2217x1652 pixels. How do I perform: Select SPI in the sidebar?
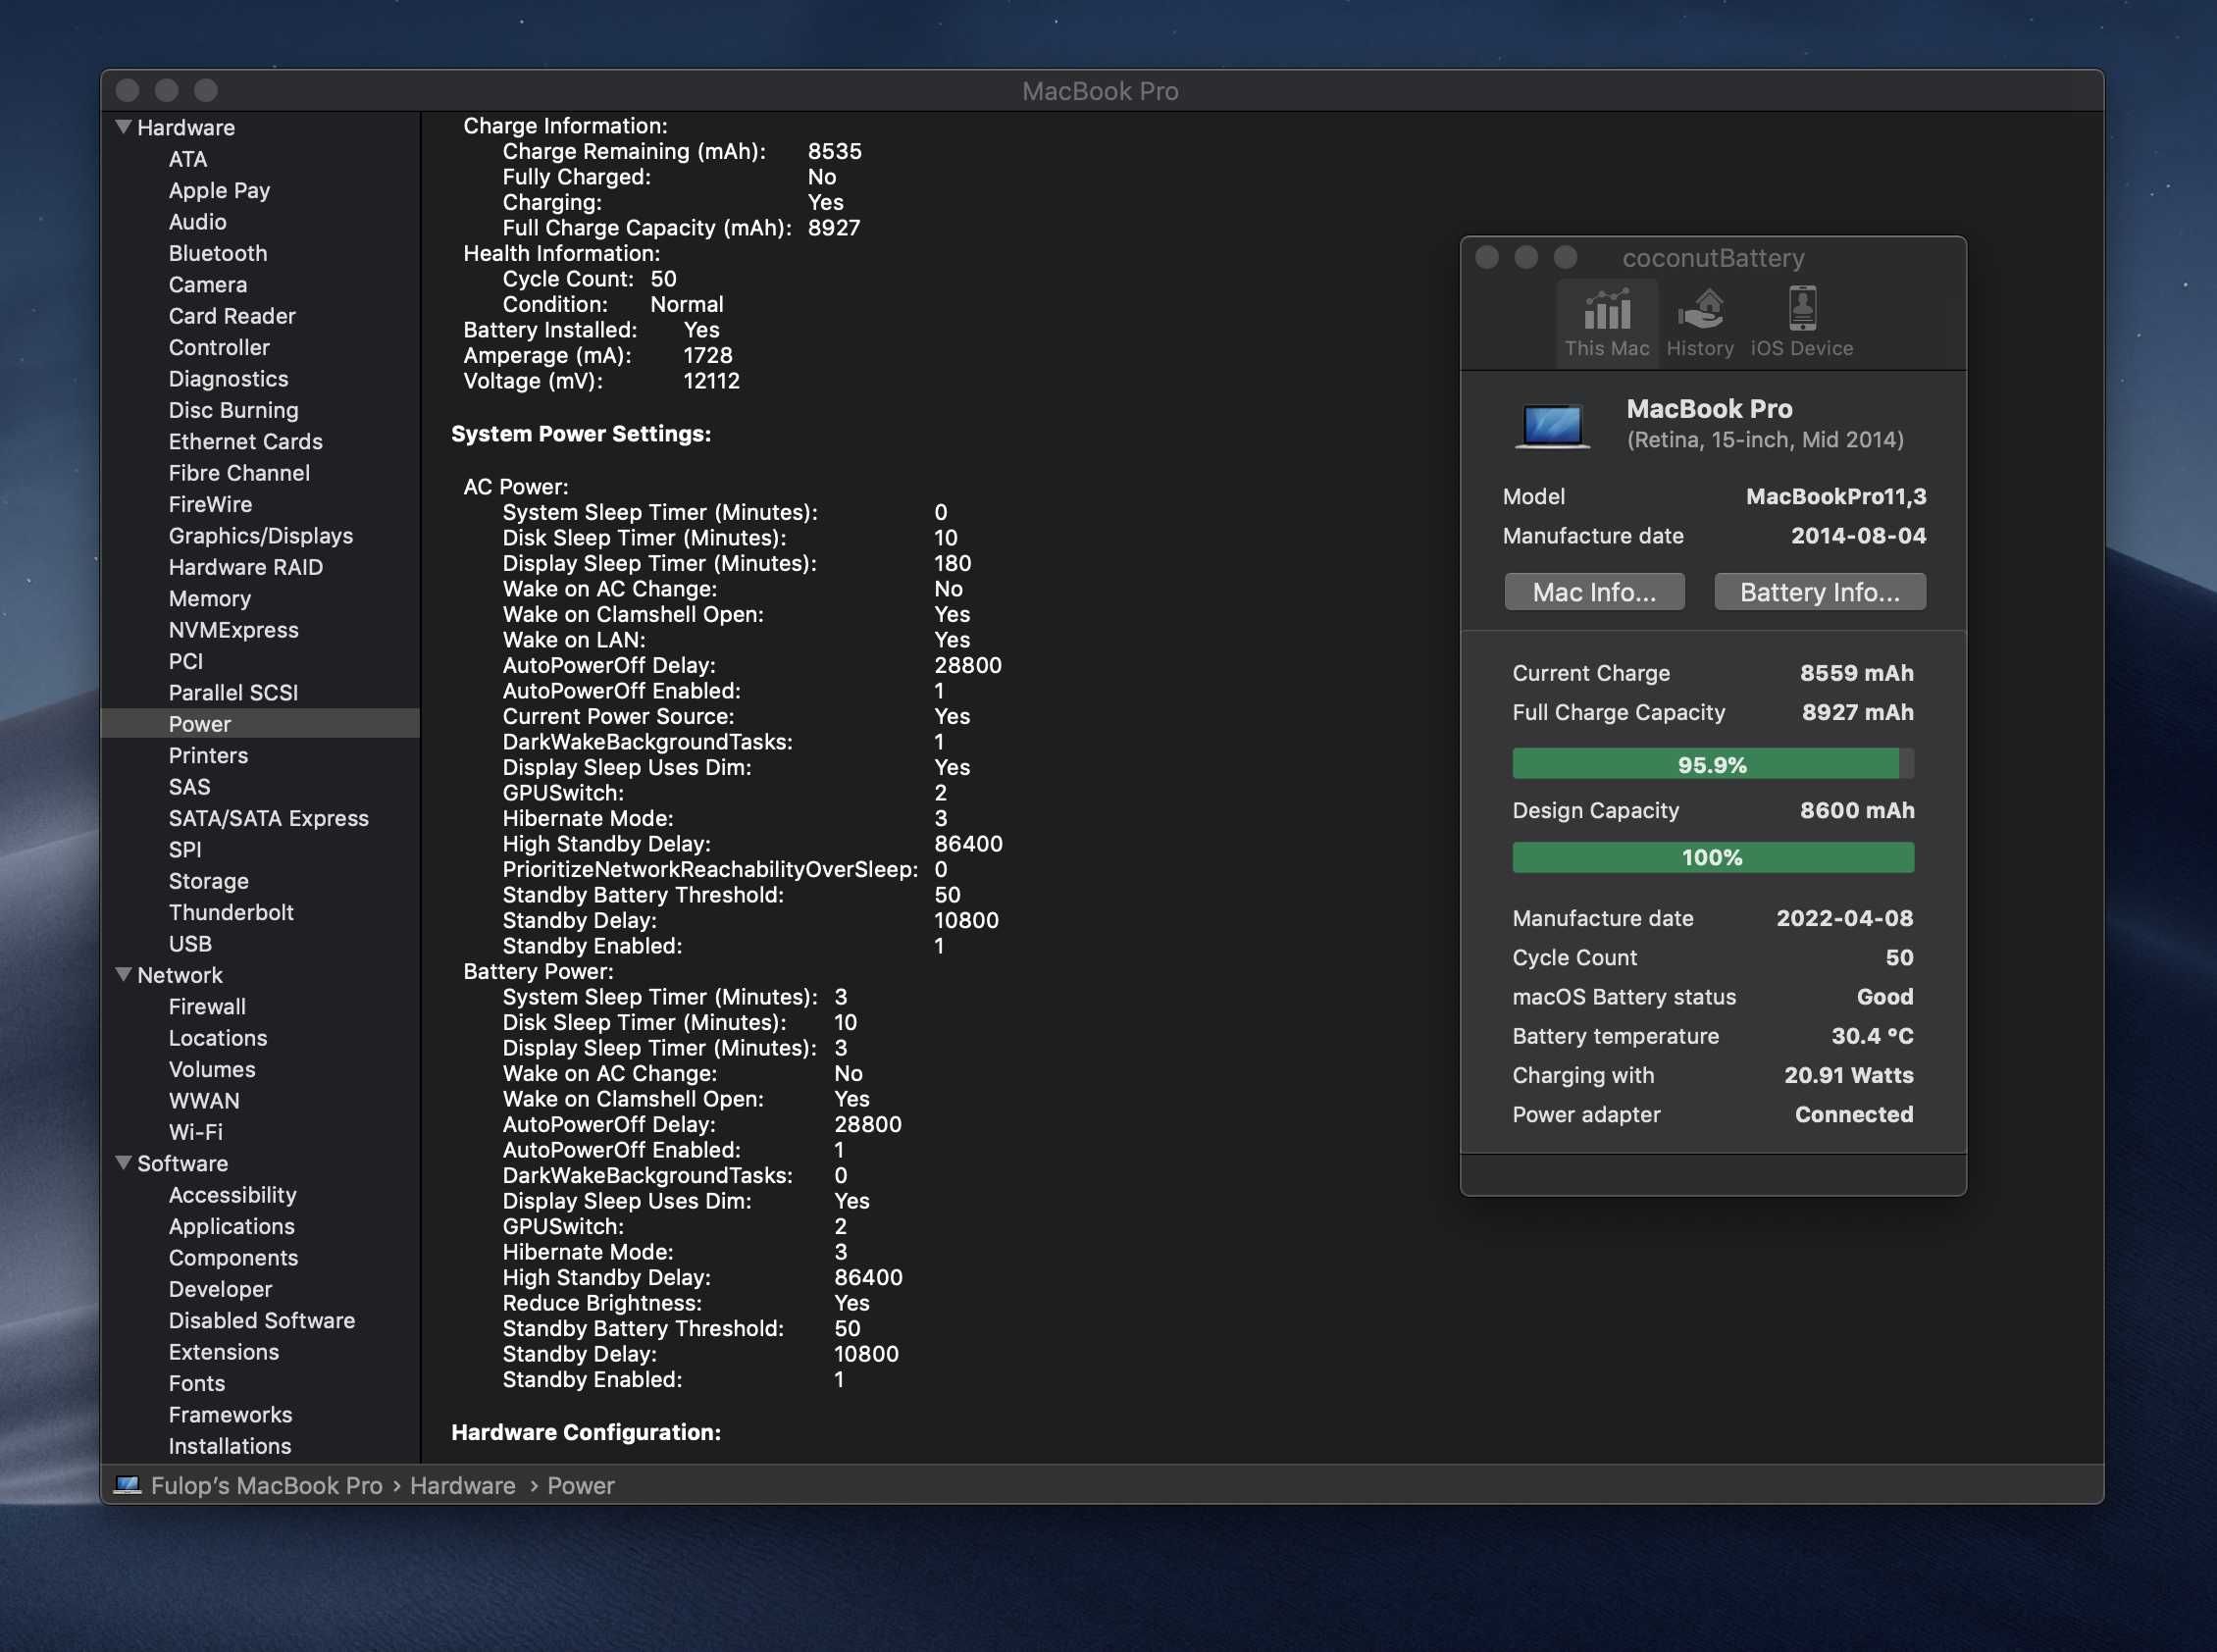[x=184, y=850]
